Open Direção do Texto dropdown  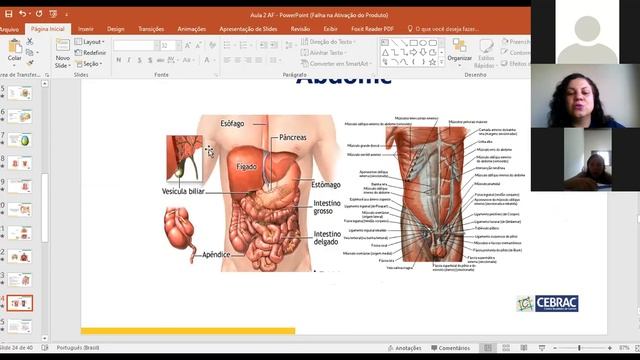pyautogui.click(x=329, y=42)
